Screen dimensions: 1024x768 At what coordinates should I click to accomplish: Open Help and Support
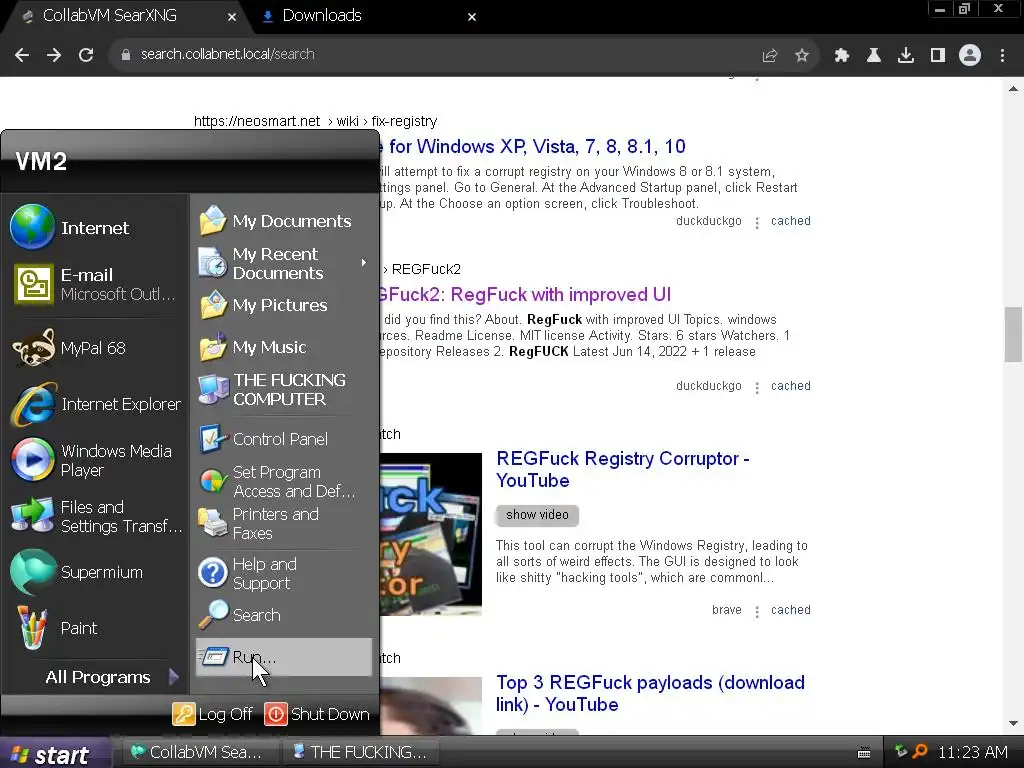coord(283,573)
